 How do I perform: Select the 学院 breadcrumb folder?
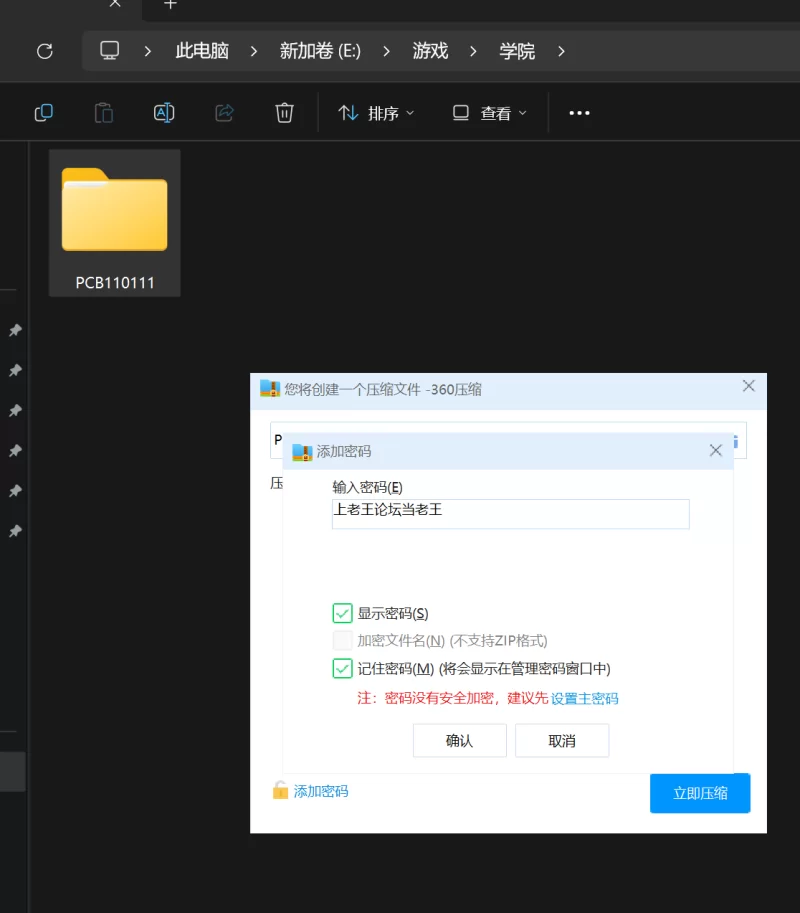(516, 51)
